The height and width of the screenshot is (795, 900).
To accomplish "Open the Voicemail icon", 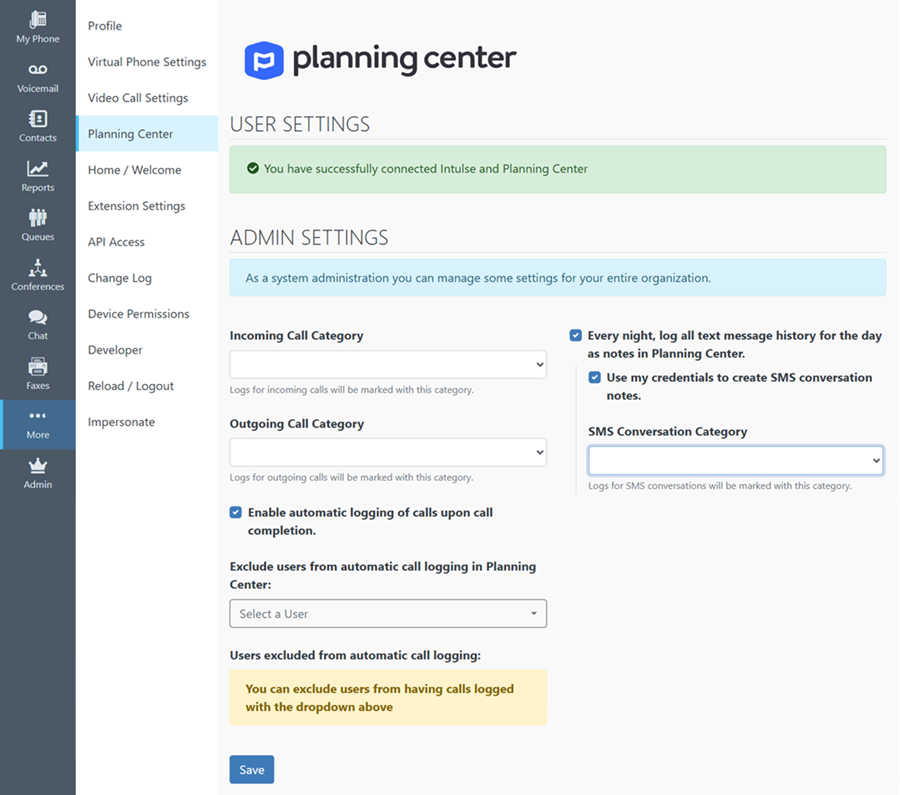I will (37, 69).
